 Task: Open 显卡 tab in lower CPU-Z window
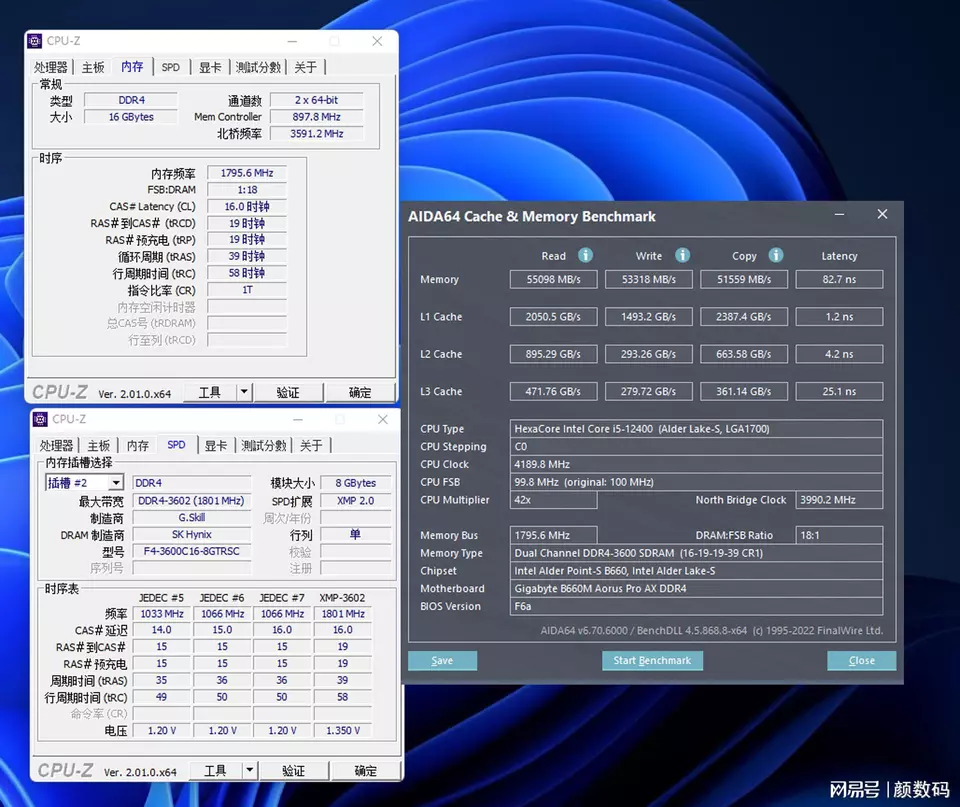tap(216, 446)
